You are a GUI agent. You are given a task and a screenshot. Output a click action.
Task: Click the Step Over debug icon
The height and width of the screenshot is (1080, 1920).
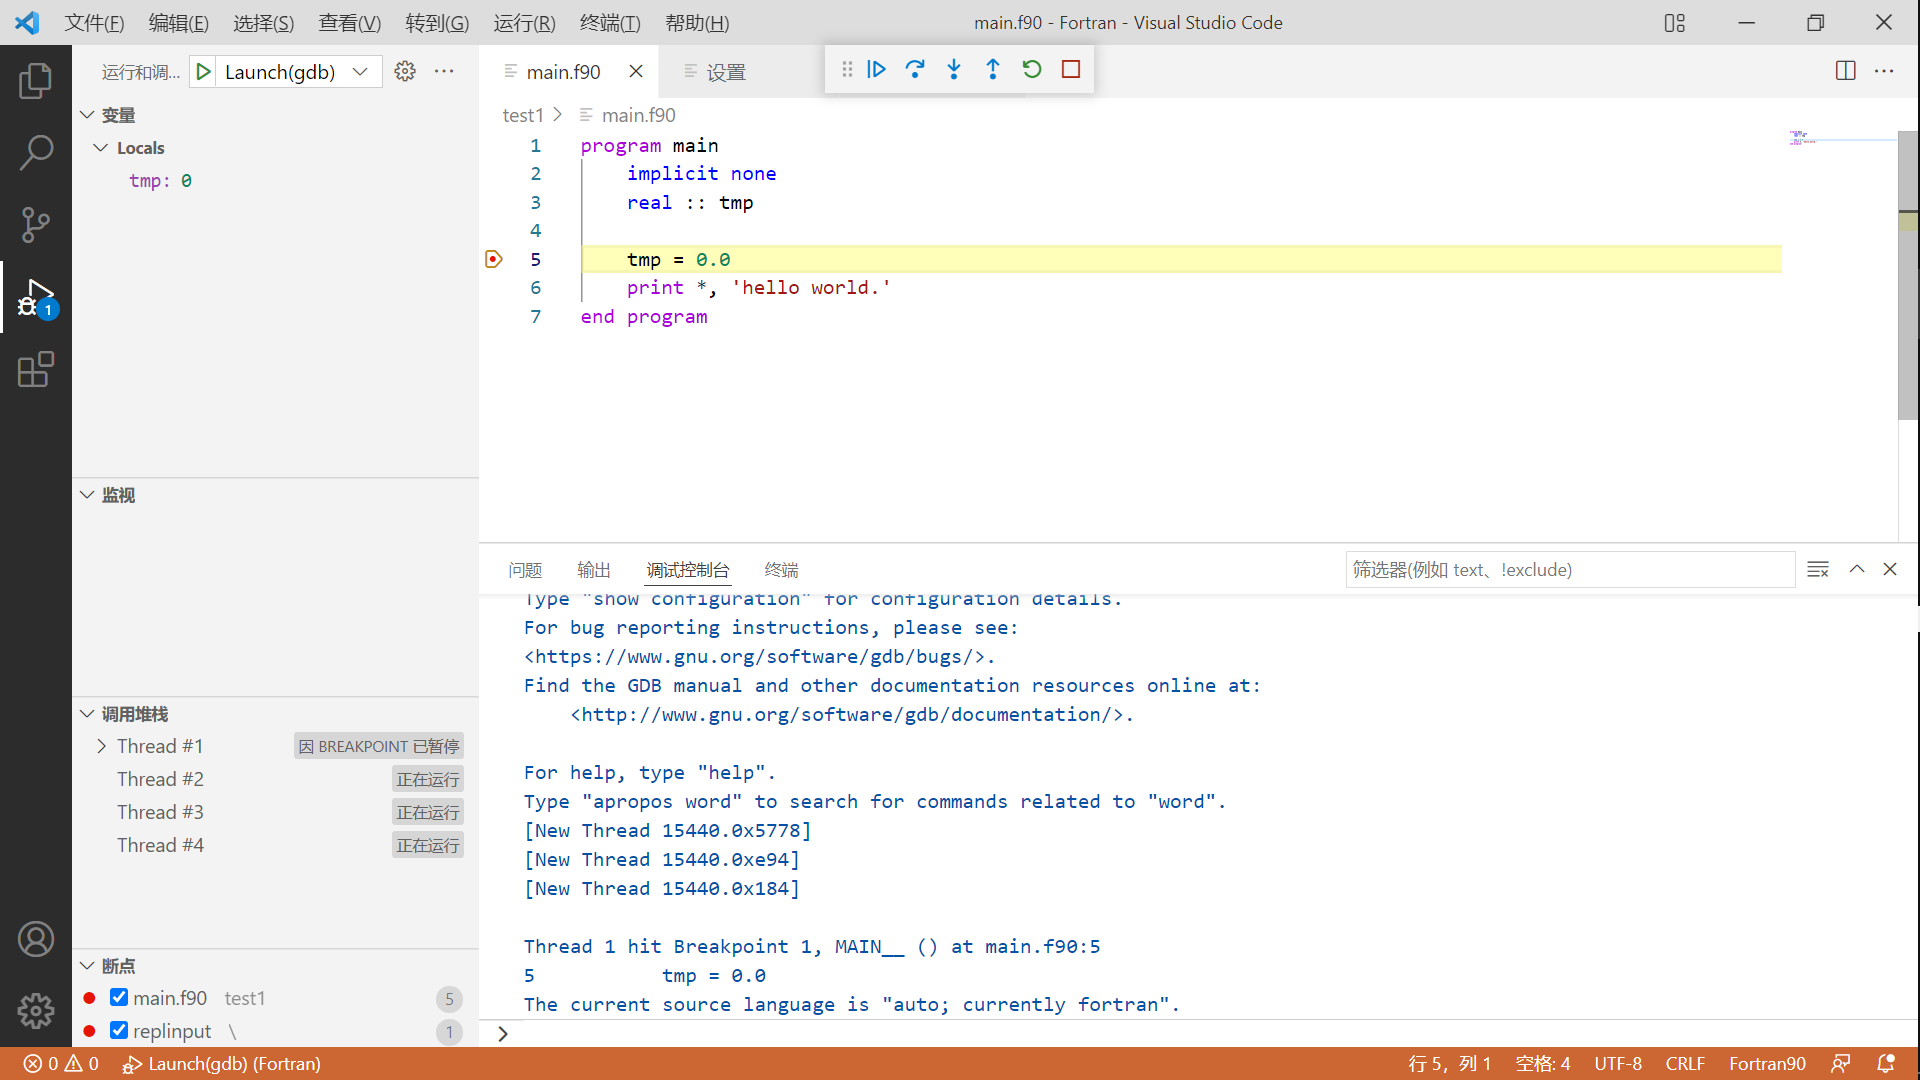(915, 69)
